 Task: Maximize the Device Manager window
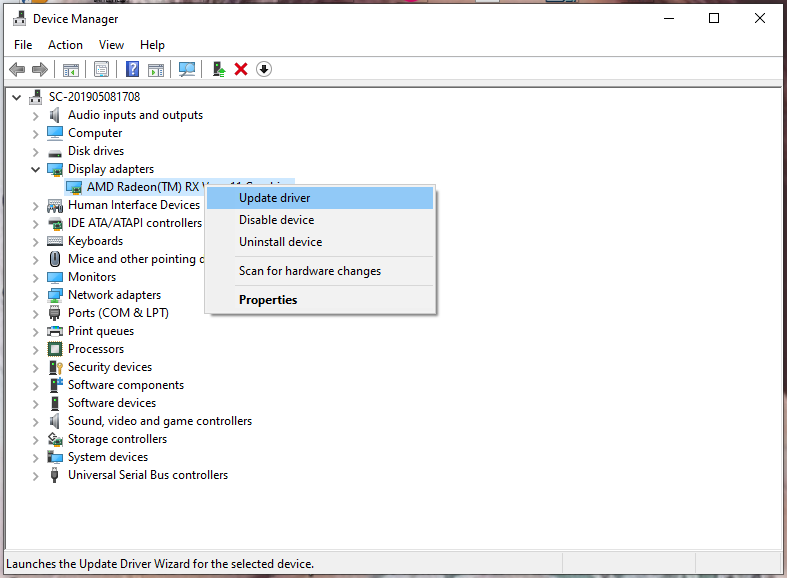click(x=714, y=19)
